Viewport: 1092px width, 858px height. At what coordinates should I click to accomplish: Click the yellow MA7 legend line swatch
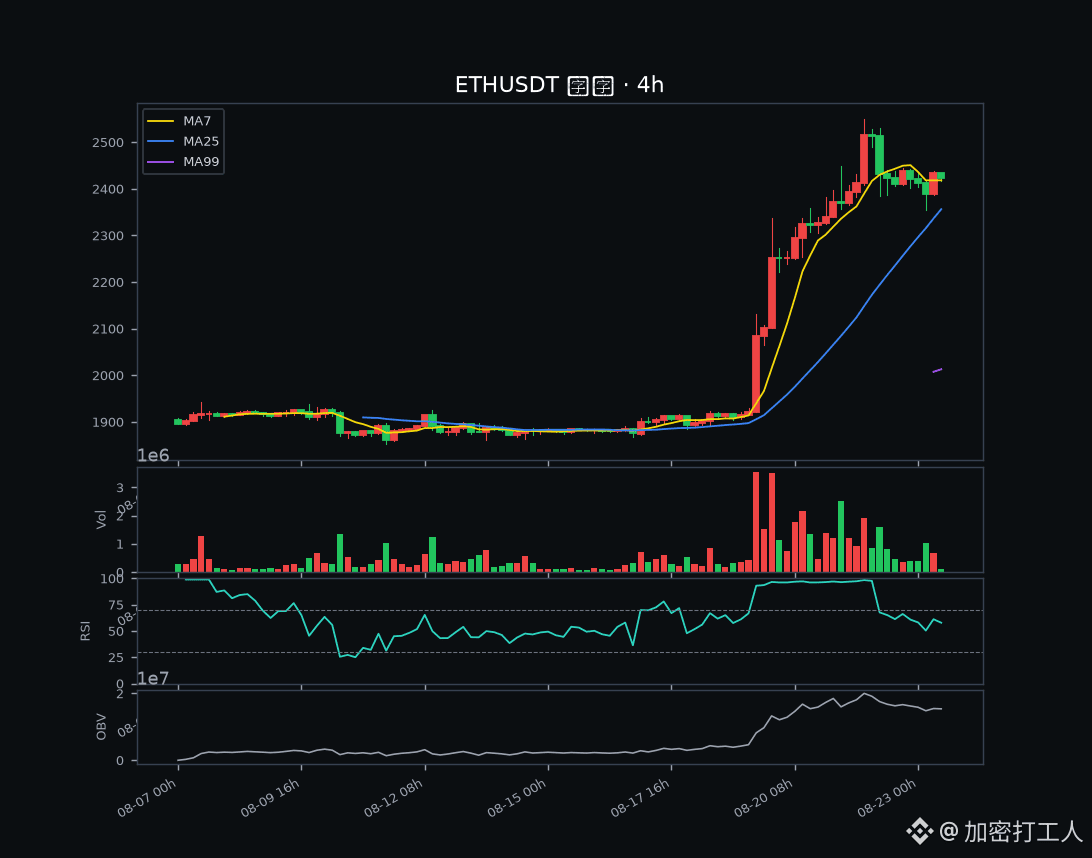tap(161, 121)
